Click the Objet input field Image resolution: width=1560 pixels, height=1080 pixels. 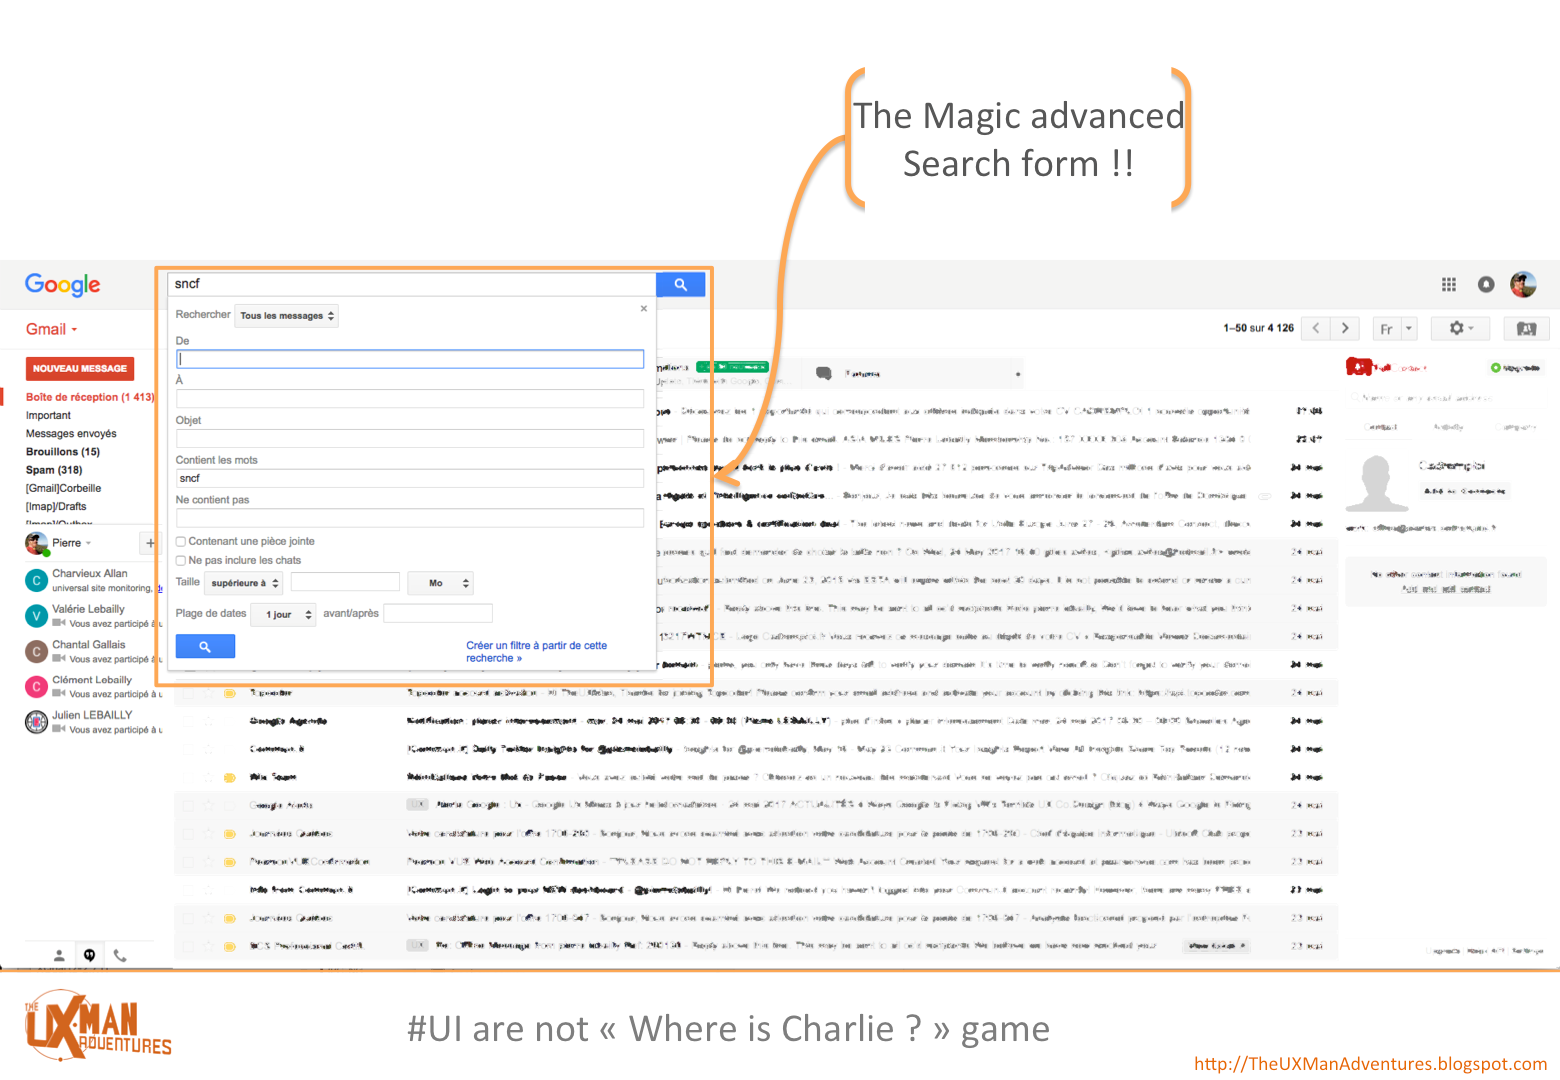410,439
